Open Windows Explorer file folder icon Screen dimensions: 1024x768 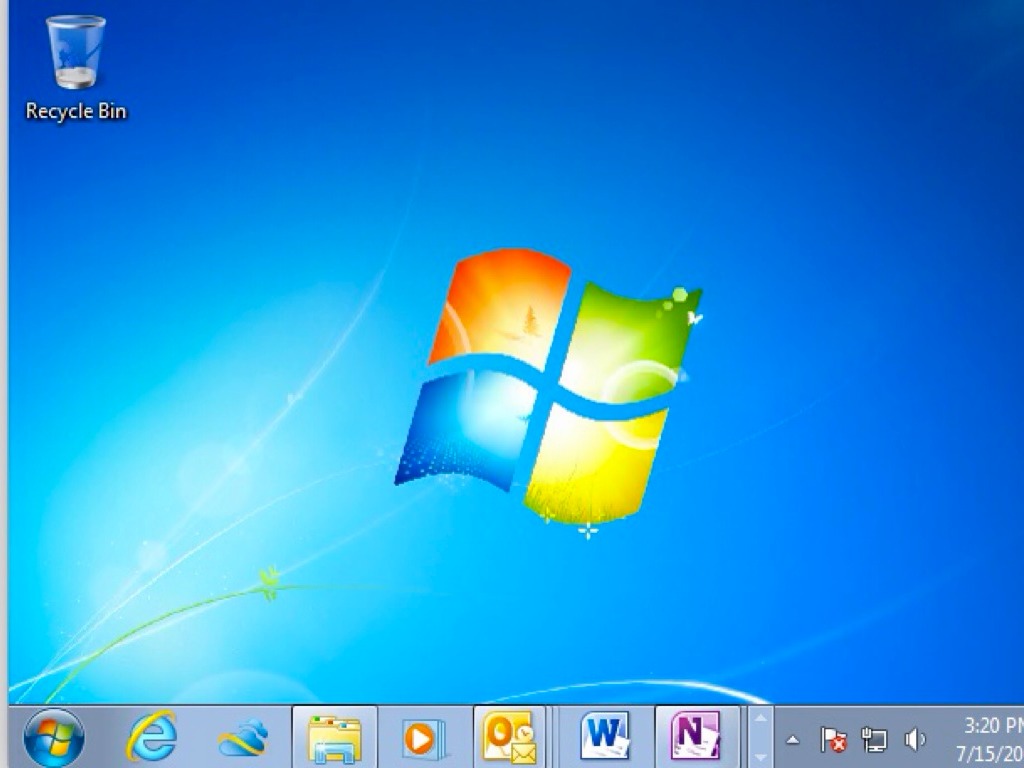coord(334,739)
